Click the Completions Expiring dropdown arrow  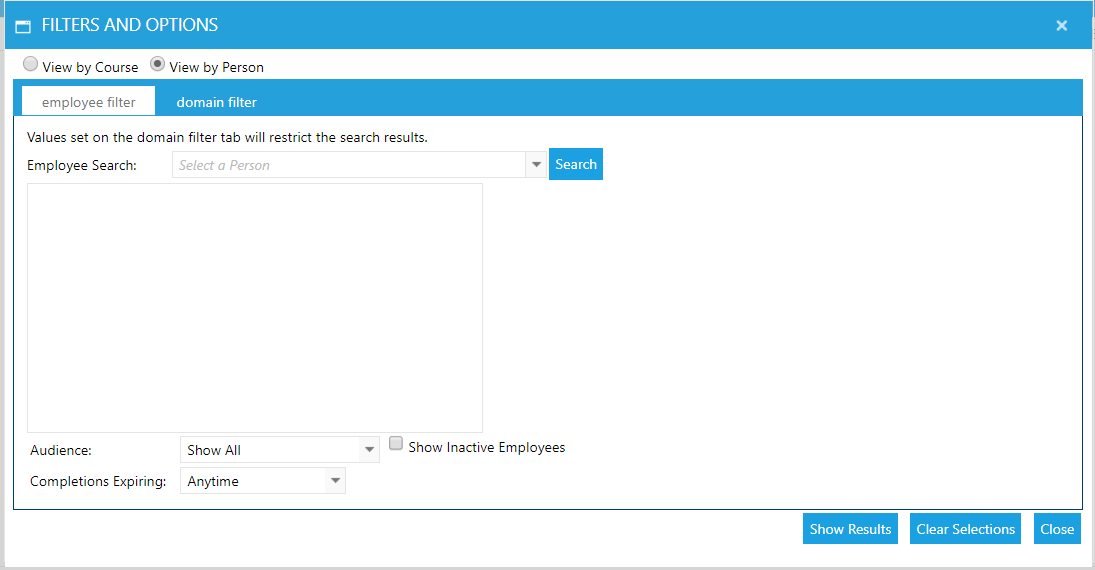coord(334,481)
